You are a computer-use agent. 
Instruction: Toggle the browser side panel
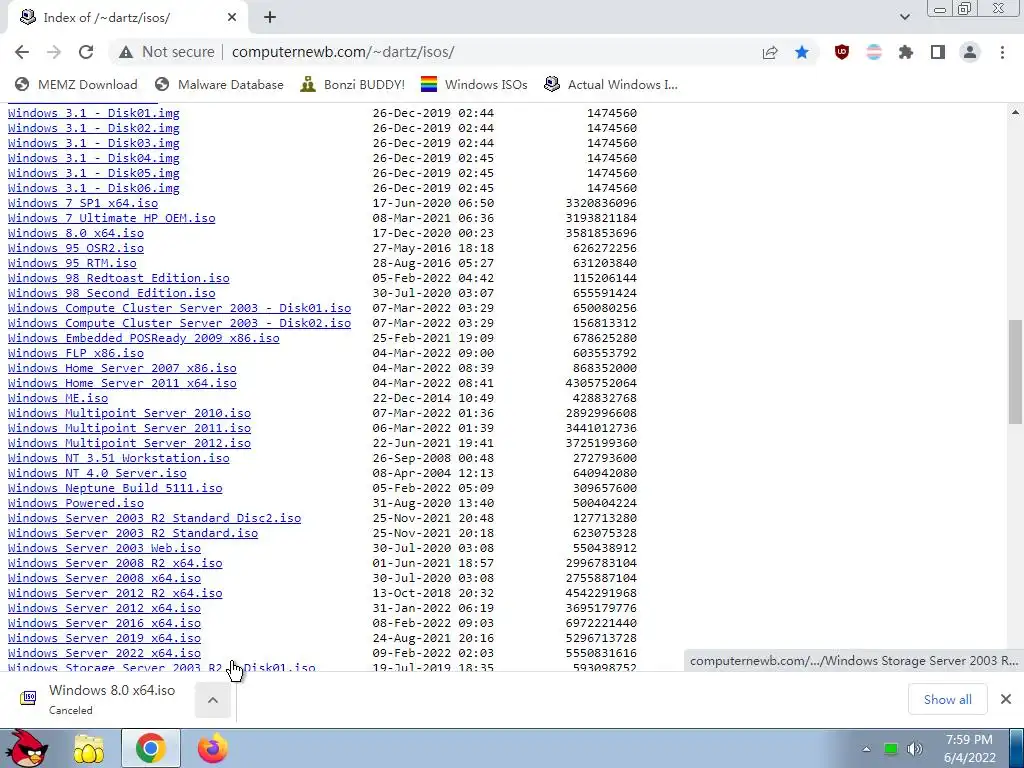coord(938,52)
